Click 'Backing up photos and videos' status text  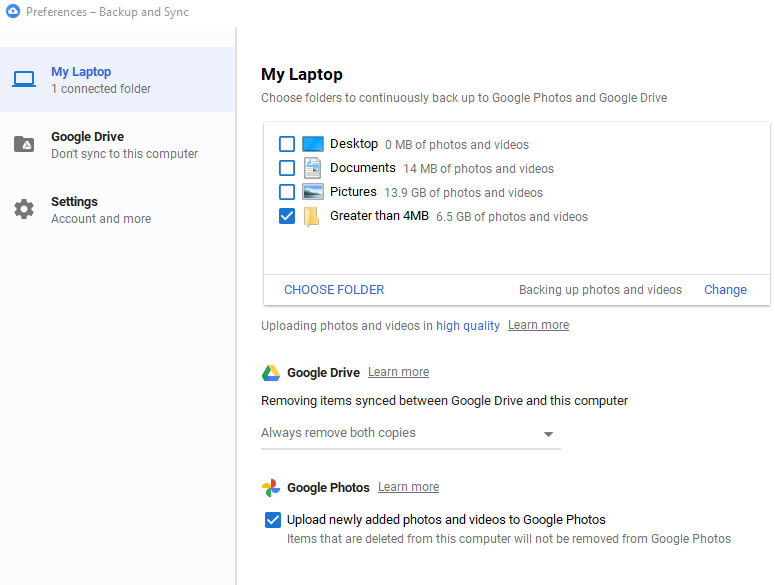(601, 290)
